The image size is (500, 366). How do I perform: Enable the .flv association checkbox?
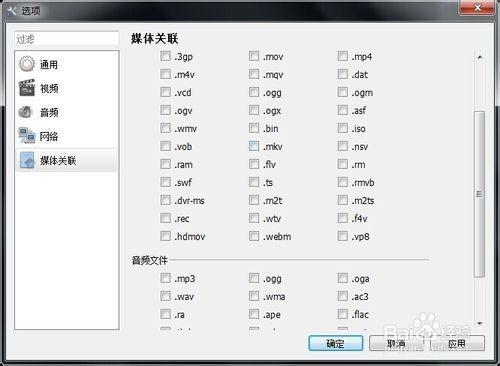(254, 164)
